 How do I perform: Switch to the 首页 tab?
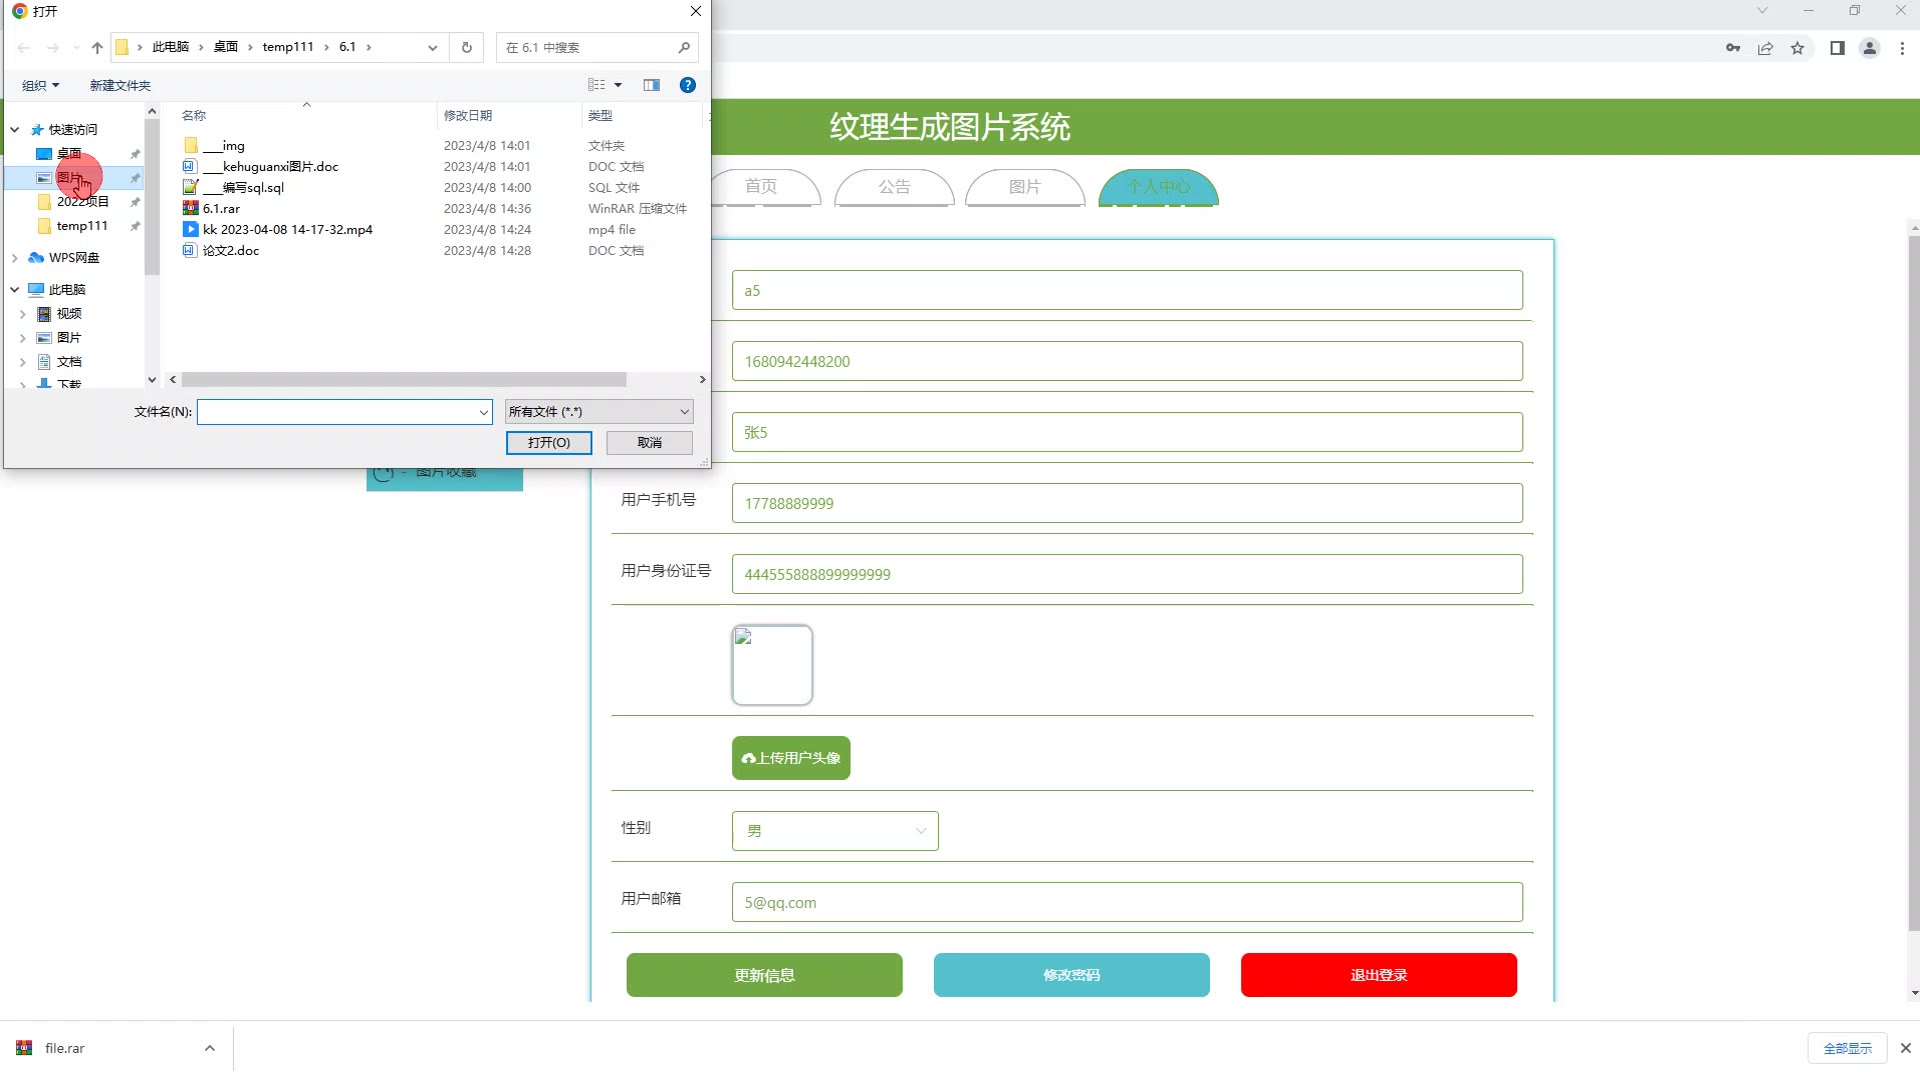761,187
